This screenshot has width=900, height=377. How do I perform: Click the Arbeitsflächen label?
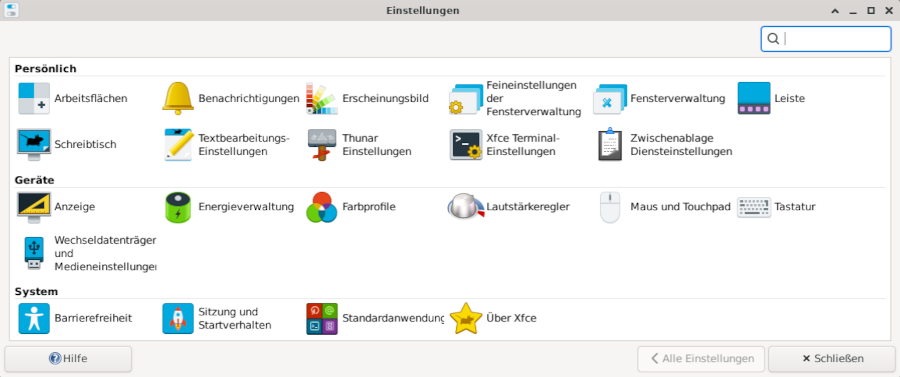coord(91,99)
